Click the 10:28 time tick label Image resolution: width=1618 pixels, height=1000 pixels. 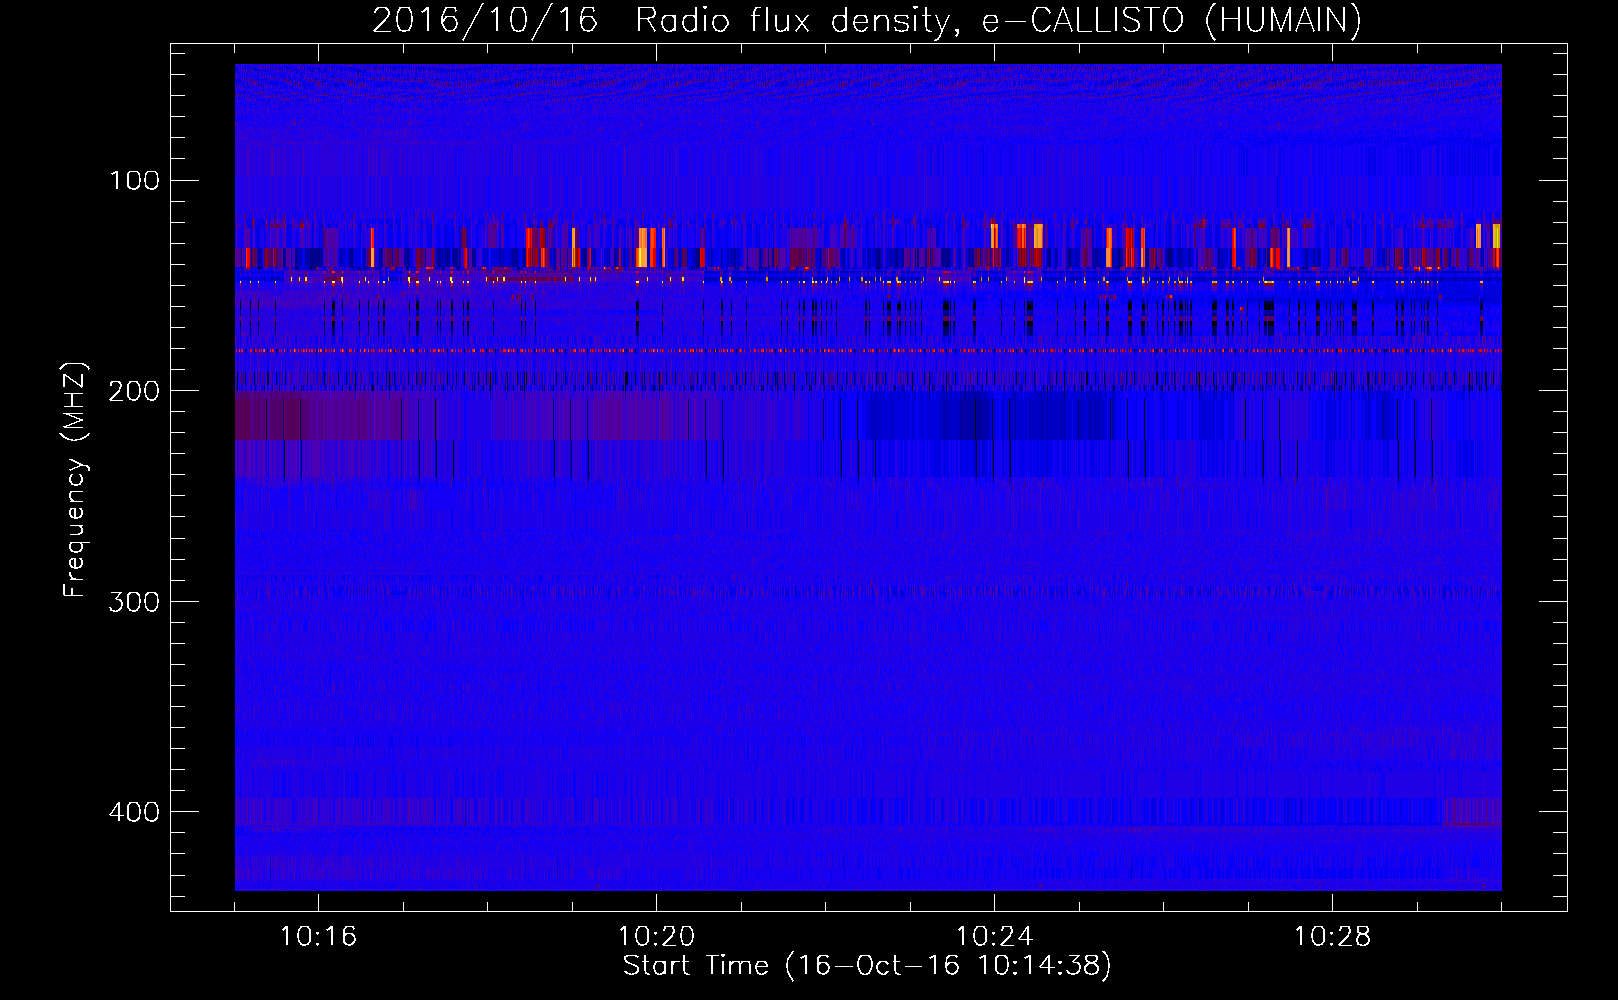coord(1332,937)
